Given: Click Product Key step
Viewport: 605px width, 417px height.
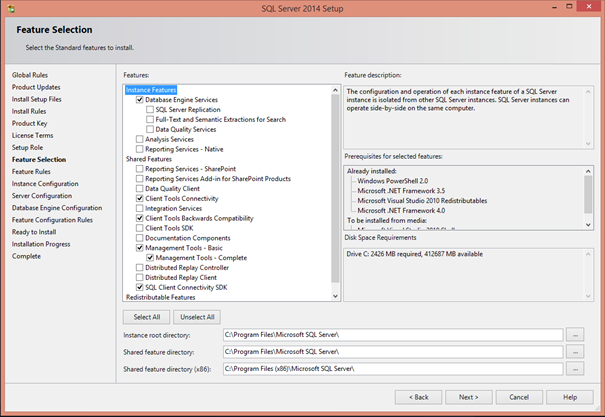Looking at the screenshot, I should coord(29,123).
